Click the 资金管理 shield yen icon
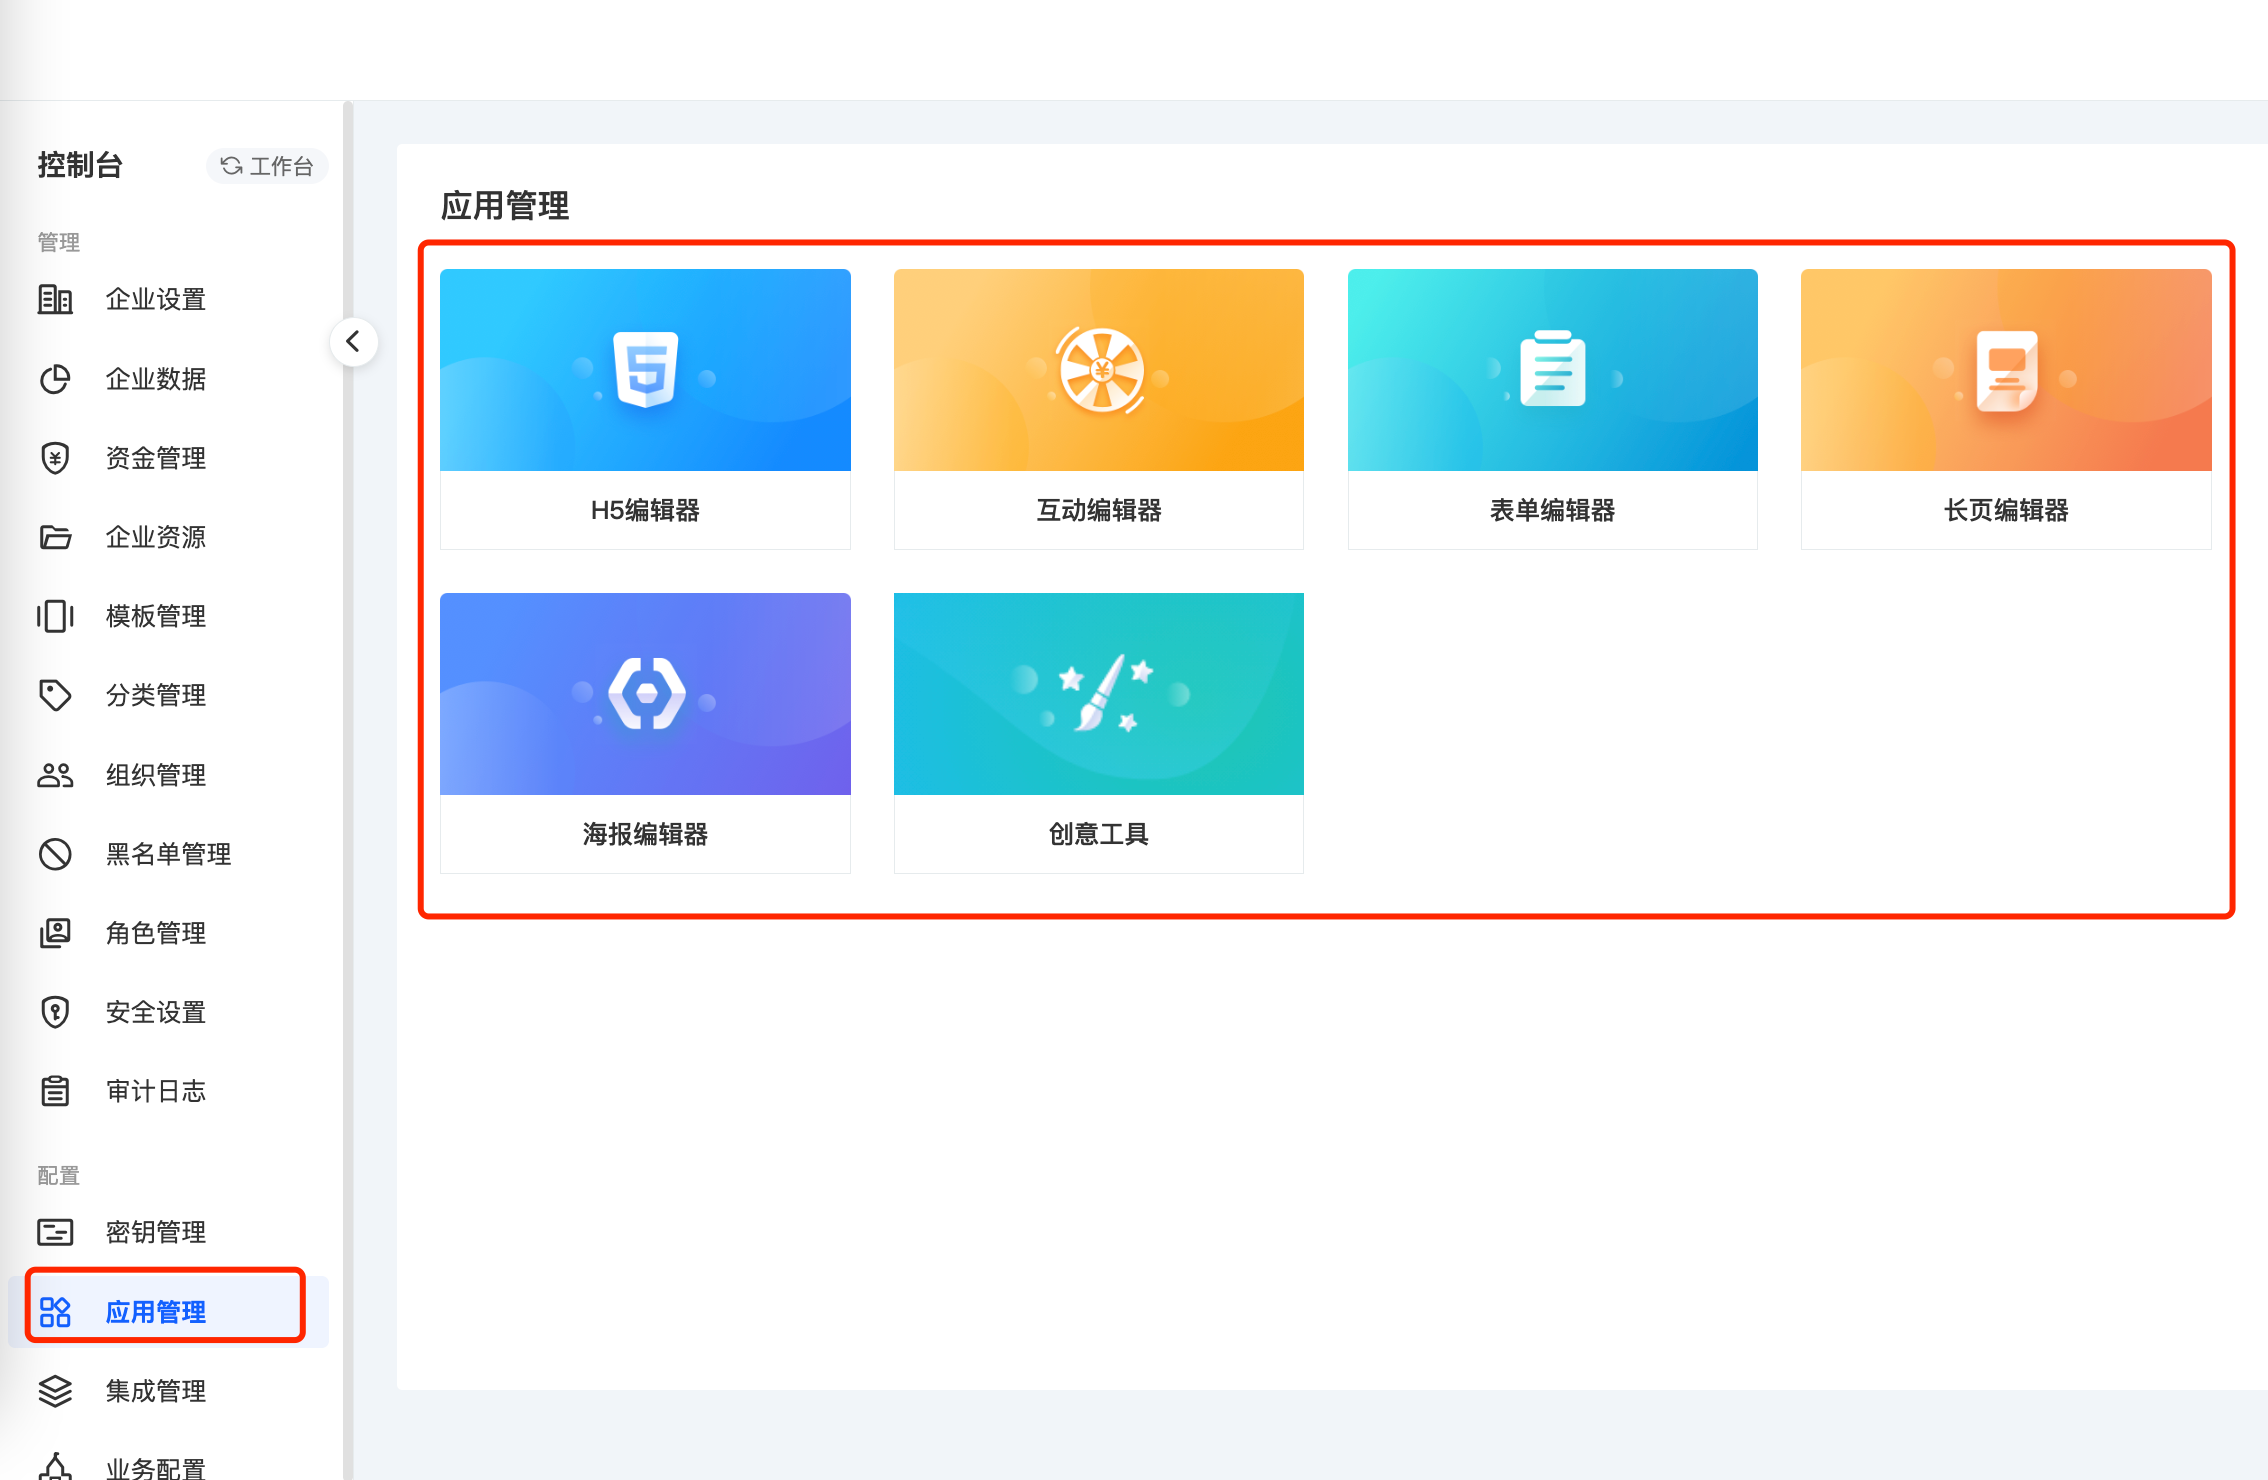This screenshot has width=2268, height=1480. (x=55, y=458)
